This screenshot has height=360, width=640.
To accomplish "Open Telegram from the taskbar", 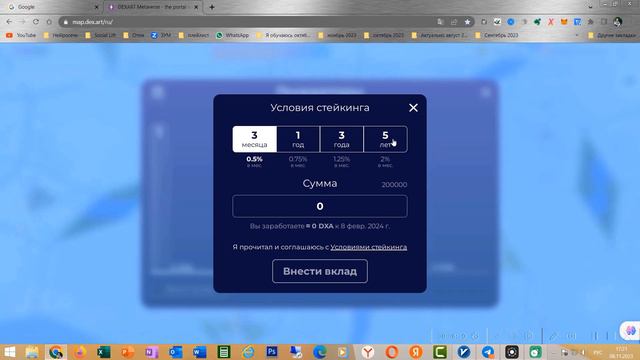I will [488, 352].
